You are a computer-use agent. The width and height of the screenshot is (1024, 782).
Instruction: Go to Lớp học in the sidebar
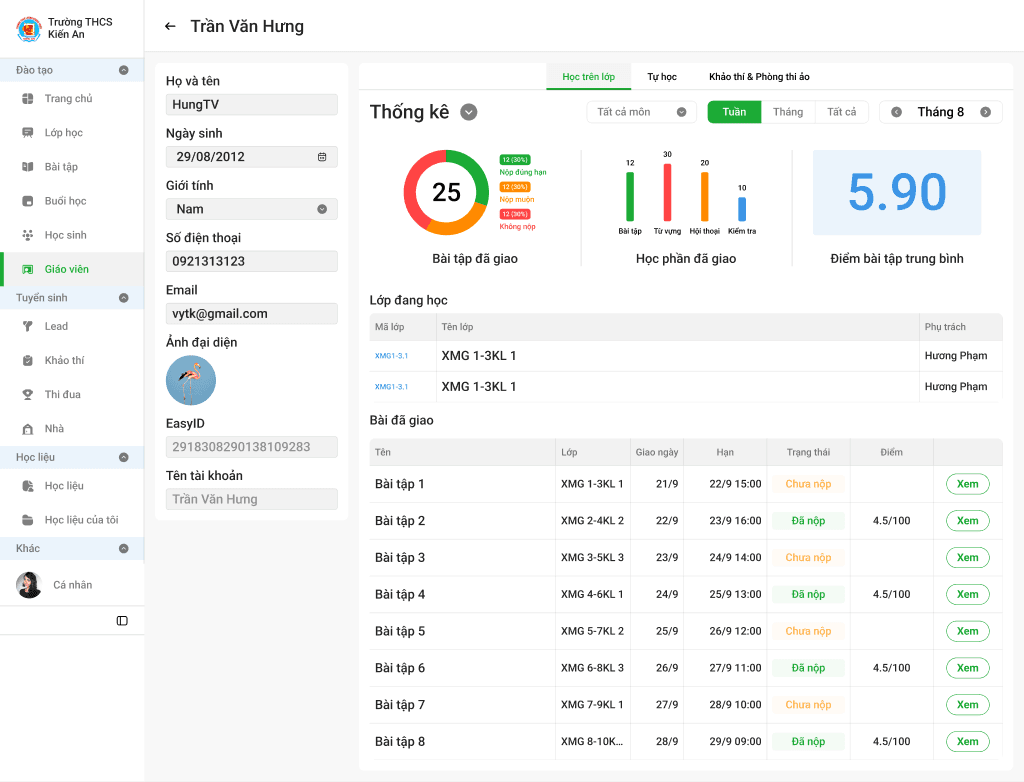[72, 133]
